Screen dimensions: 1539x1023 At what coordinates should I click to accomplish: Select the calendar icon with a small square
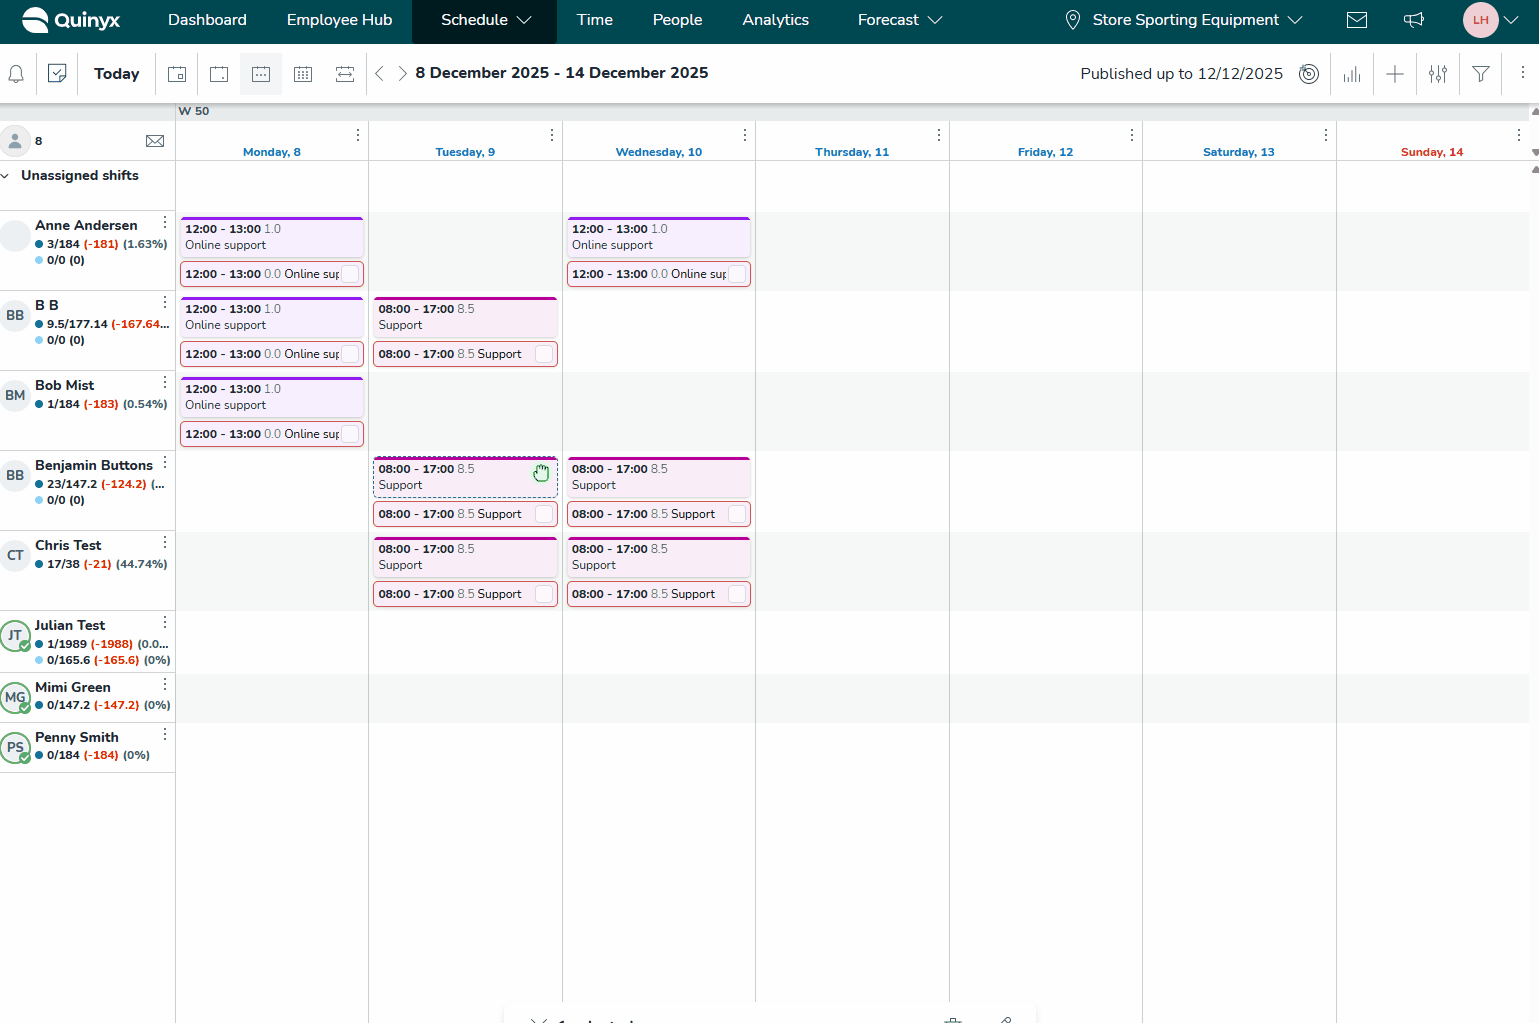point(177,74)
